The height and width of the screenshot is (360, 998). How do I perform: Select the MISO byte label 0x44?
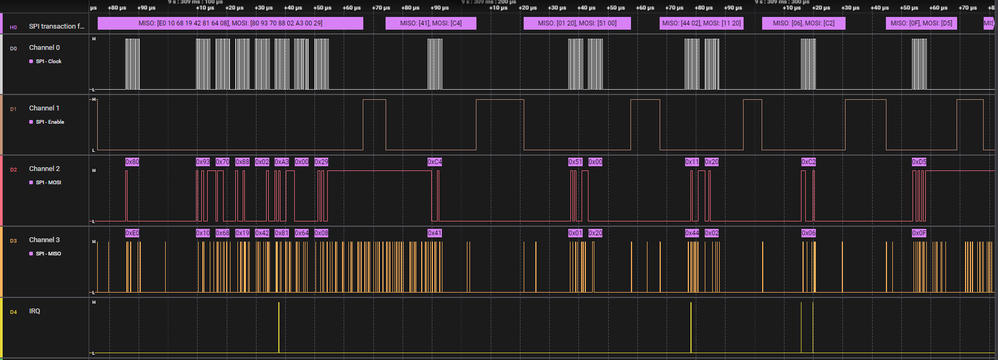pos(692,233)
